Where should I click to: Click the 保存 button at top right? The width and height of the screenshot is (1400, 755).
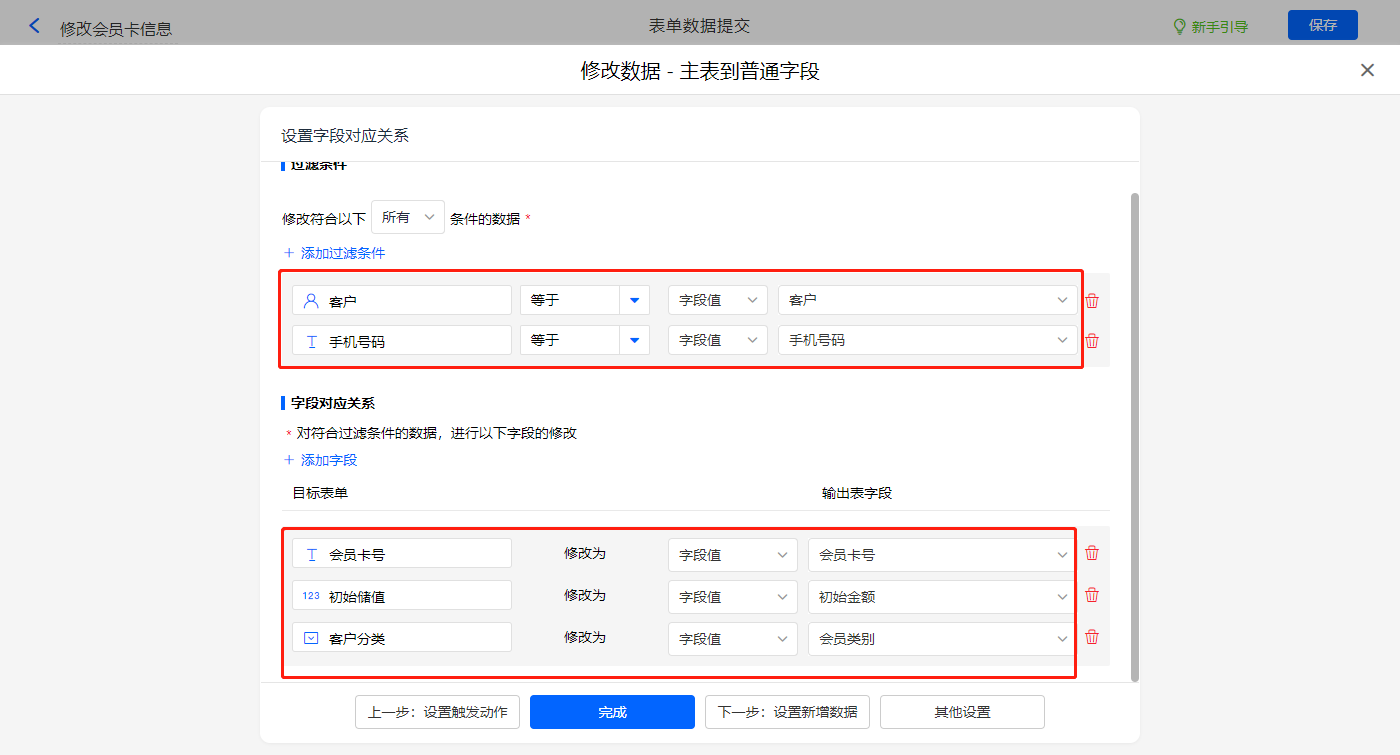1322,25
